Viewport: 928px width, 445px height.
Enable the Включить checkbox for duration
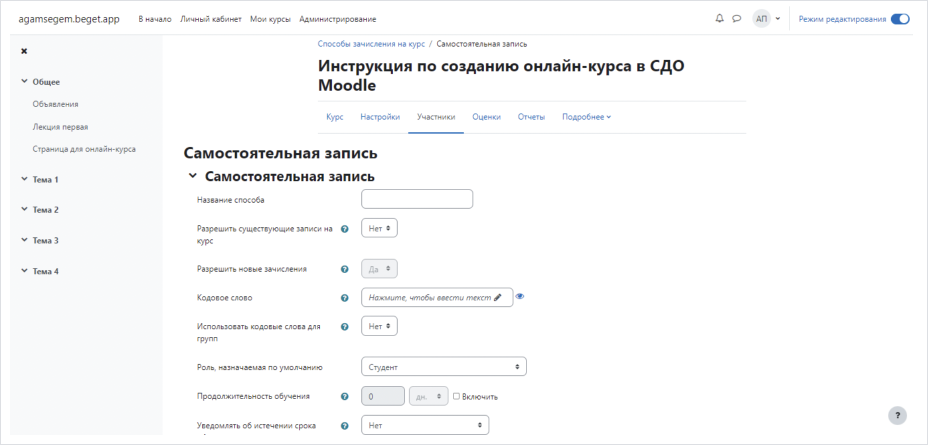pyautogui.click(x=456, y=396)
